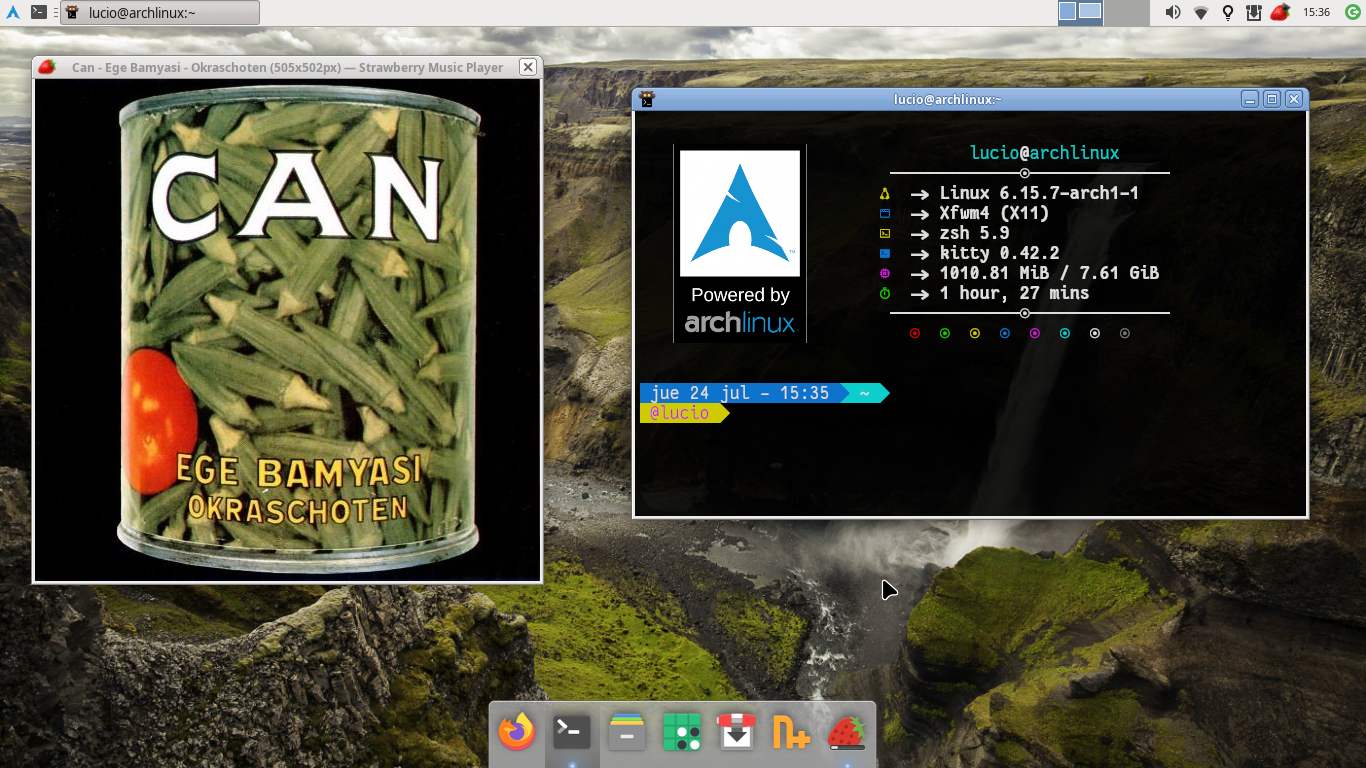Open the file manager dock icon
This screenshot has width=1366, height=768.
626,732
